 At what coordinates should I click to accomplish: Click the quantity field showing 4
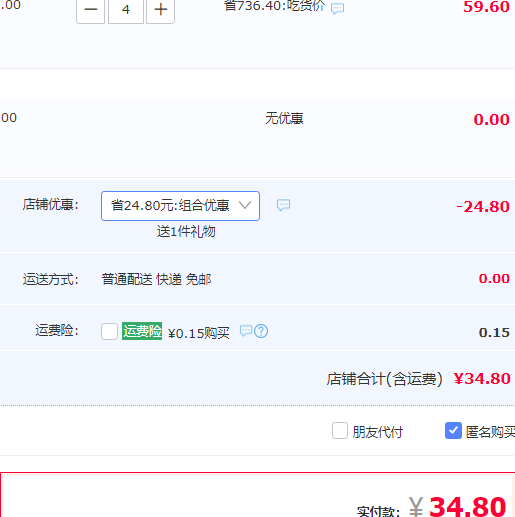point(126,10)
